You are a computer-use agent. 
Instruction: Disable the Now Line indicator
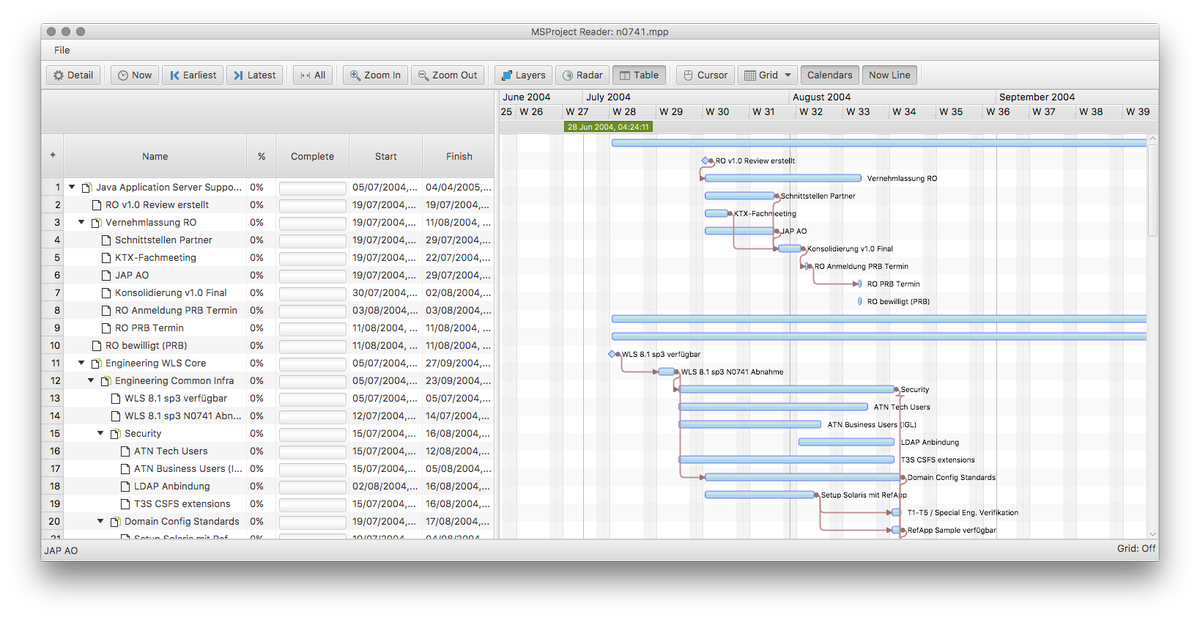click(x=889, y=75)
